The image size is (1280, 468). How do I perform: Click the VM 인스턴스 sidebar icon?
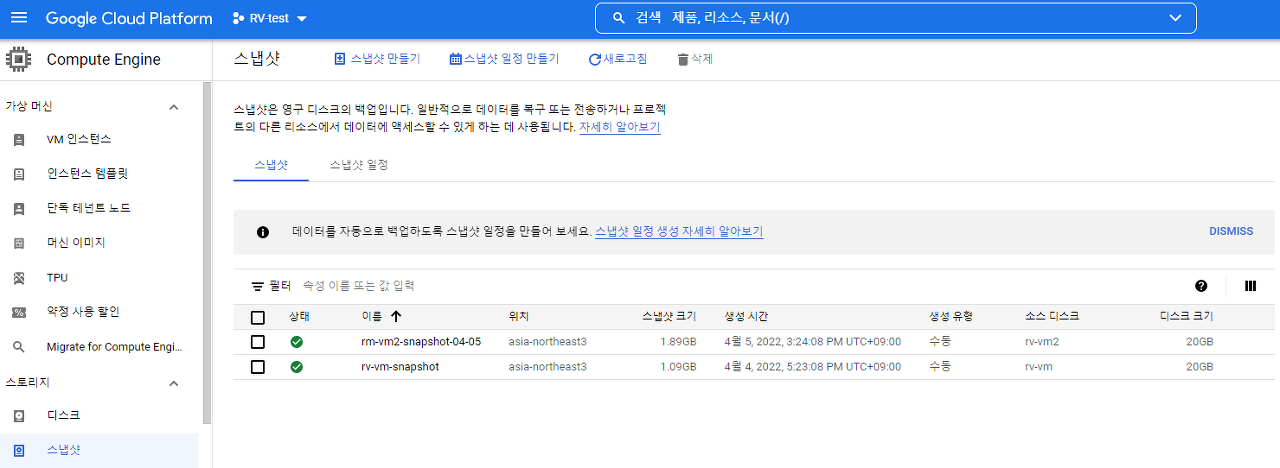[18, 140]
